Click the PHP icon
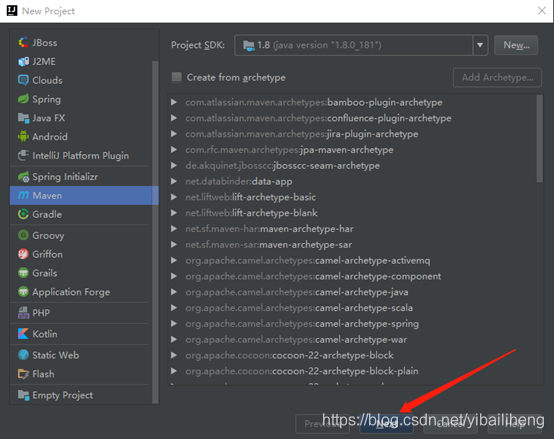The image size is (554, 439). [23, 313]
